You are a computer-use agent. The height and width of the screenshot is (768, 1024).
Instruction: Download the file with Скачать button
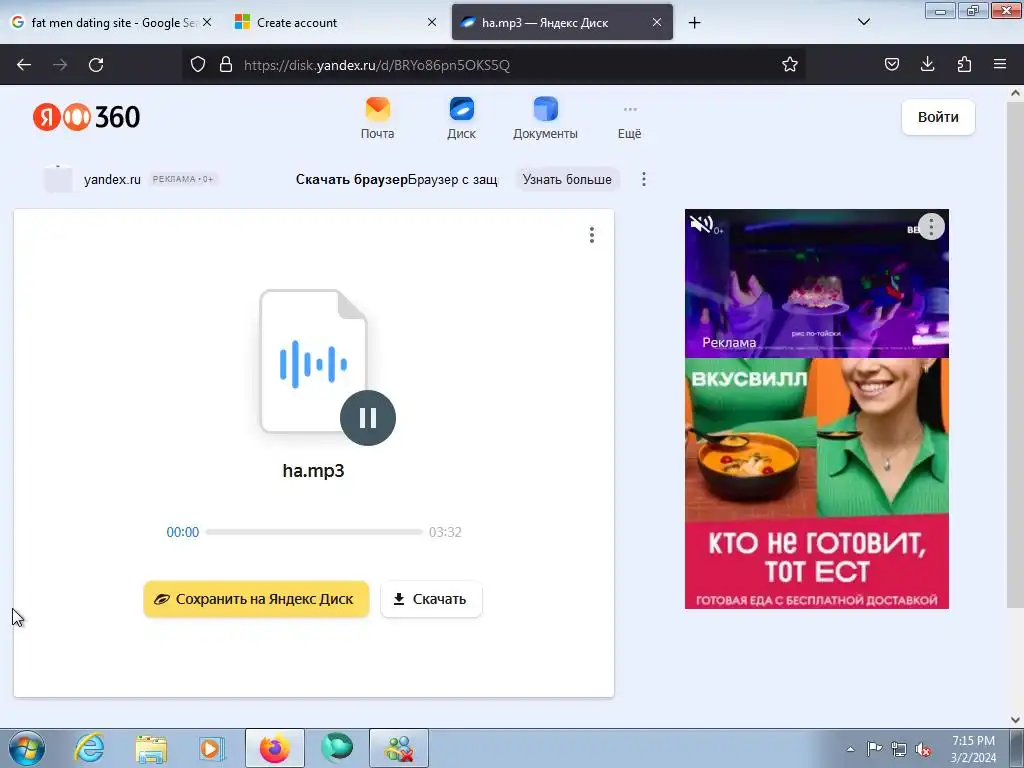(431, 599)
